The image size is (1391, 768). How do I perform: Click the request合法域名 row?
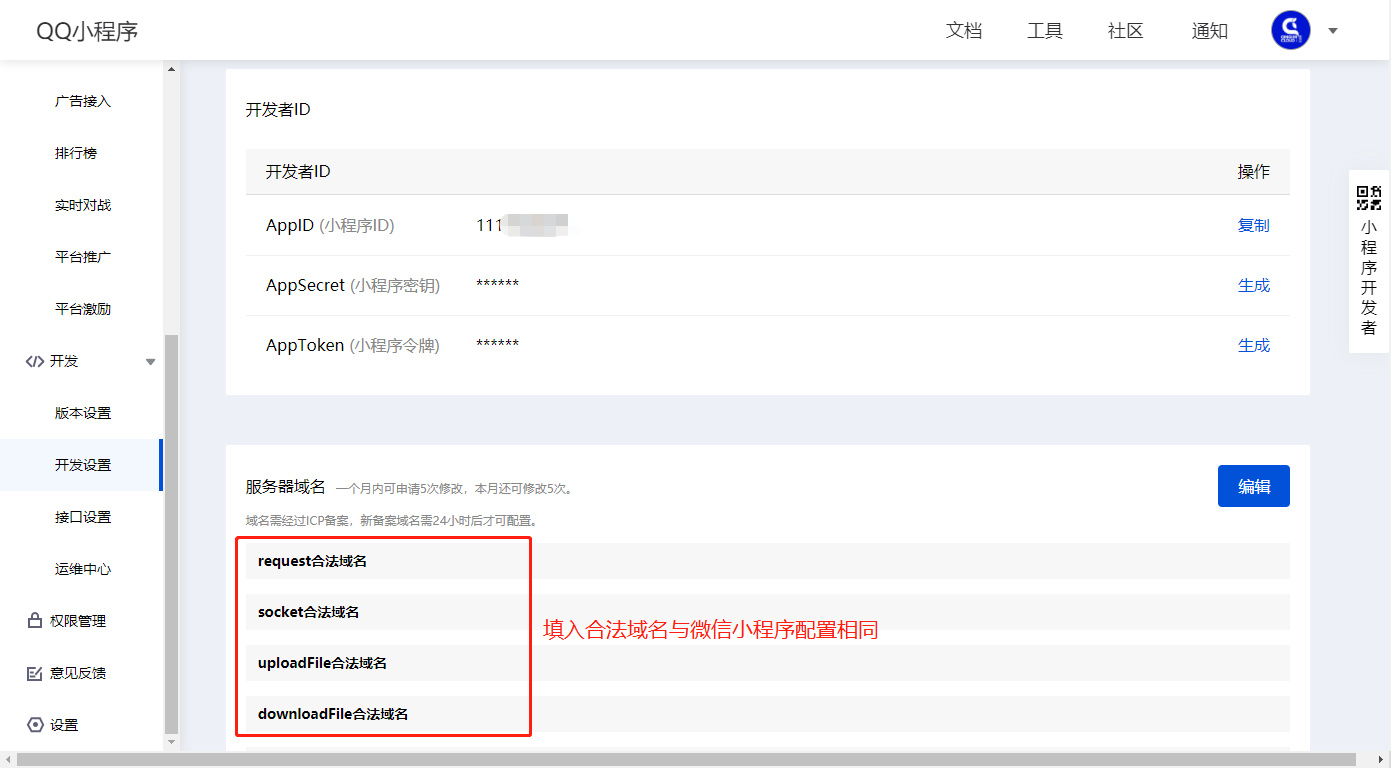768,561
